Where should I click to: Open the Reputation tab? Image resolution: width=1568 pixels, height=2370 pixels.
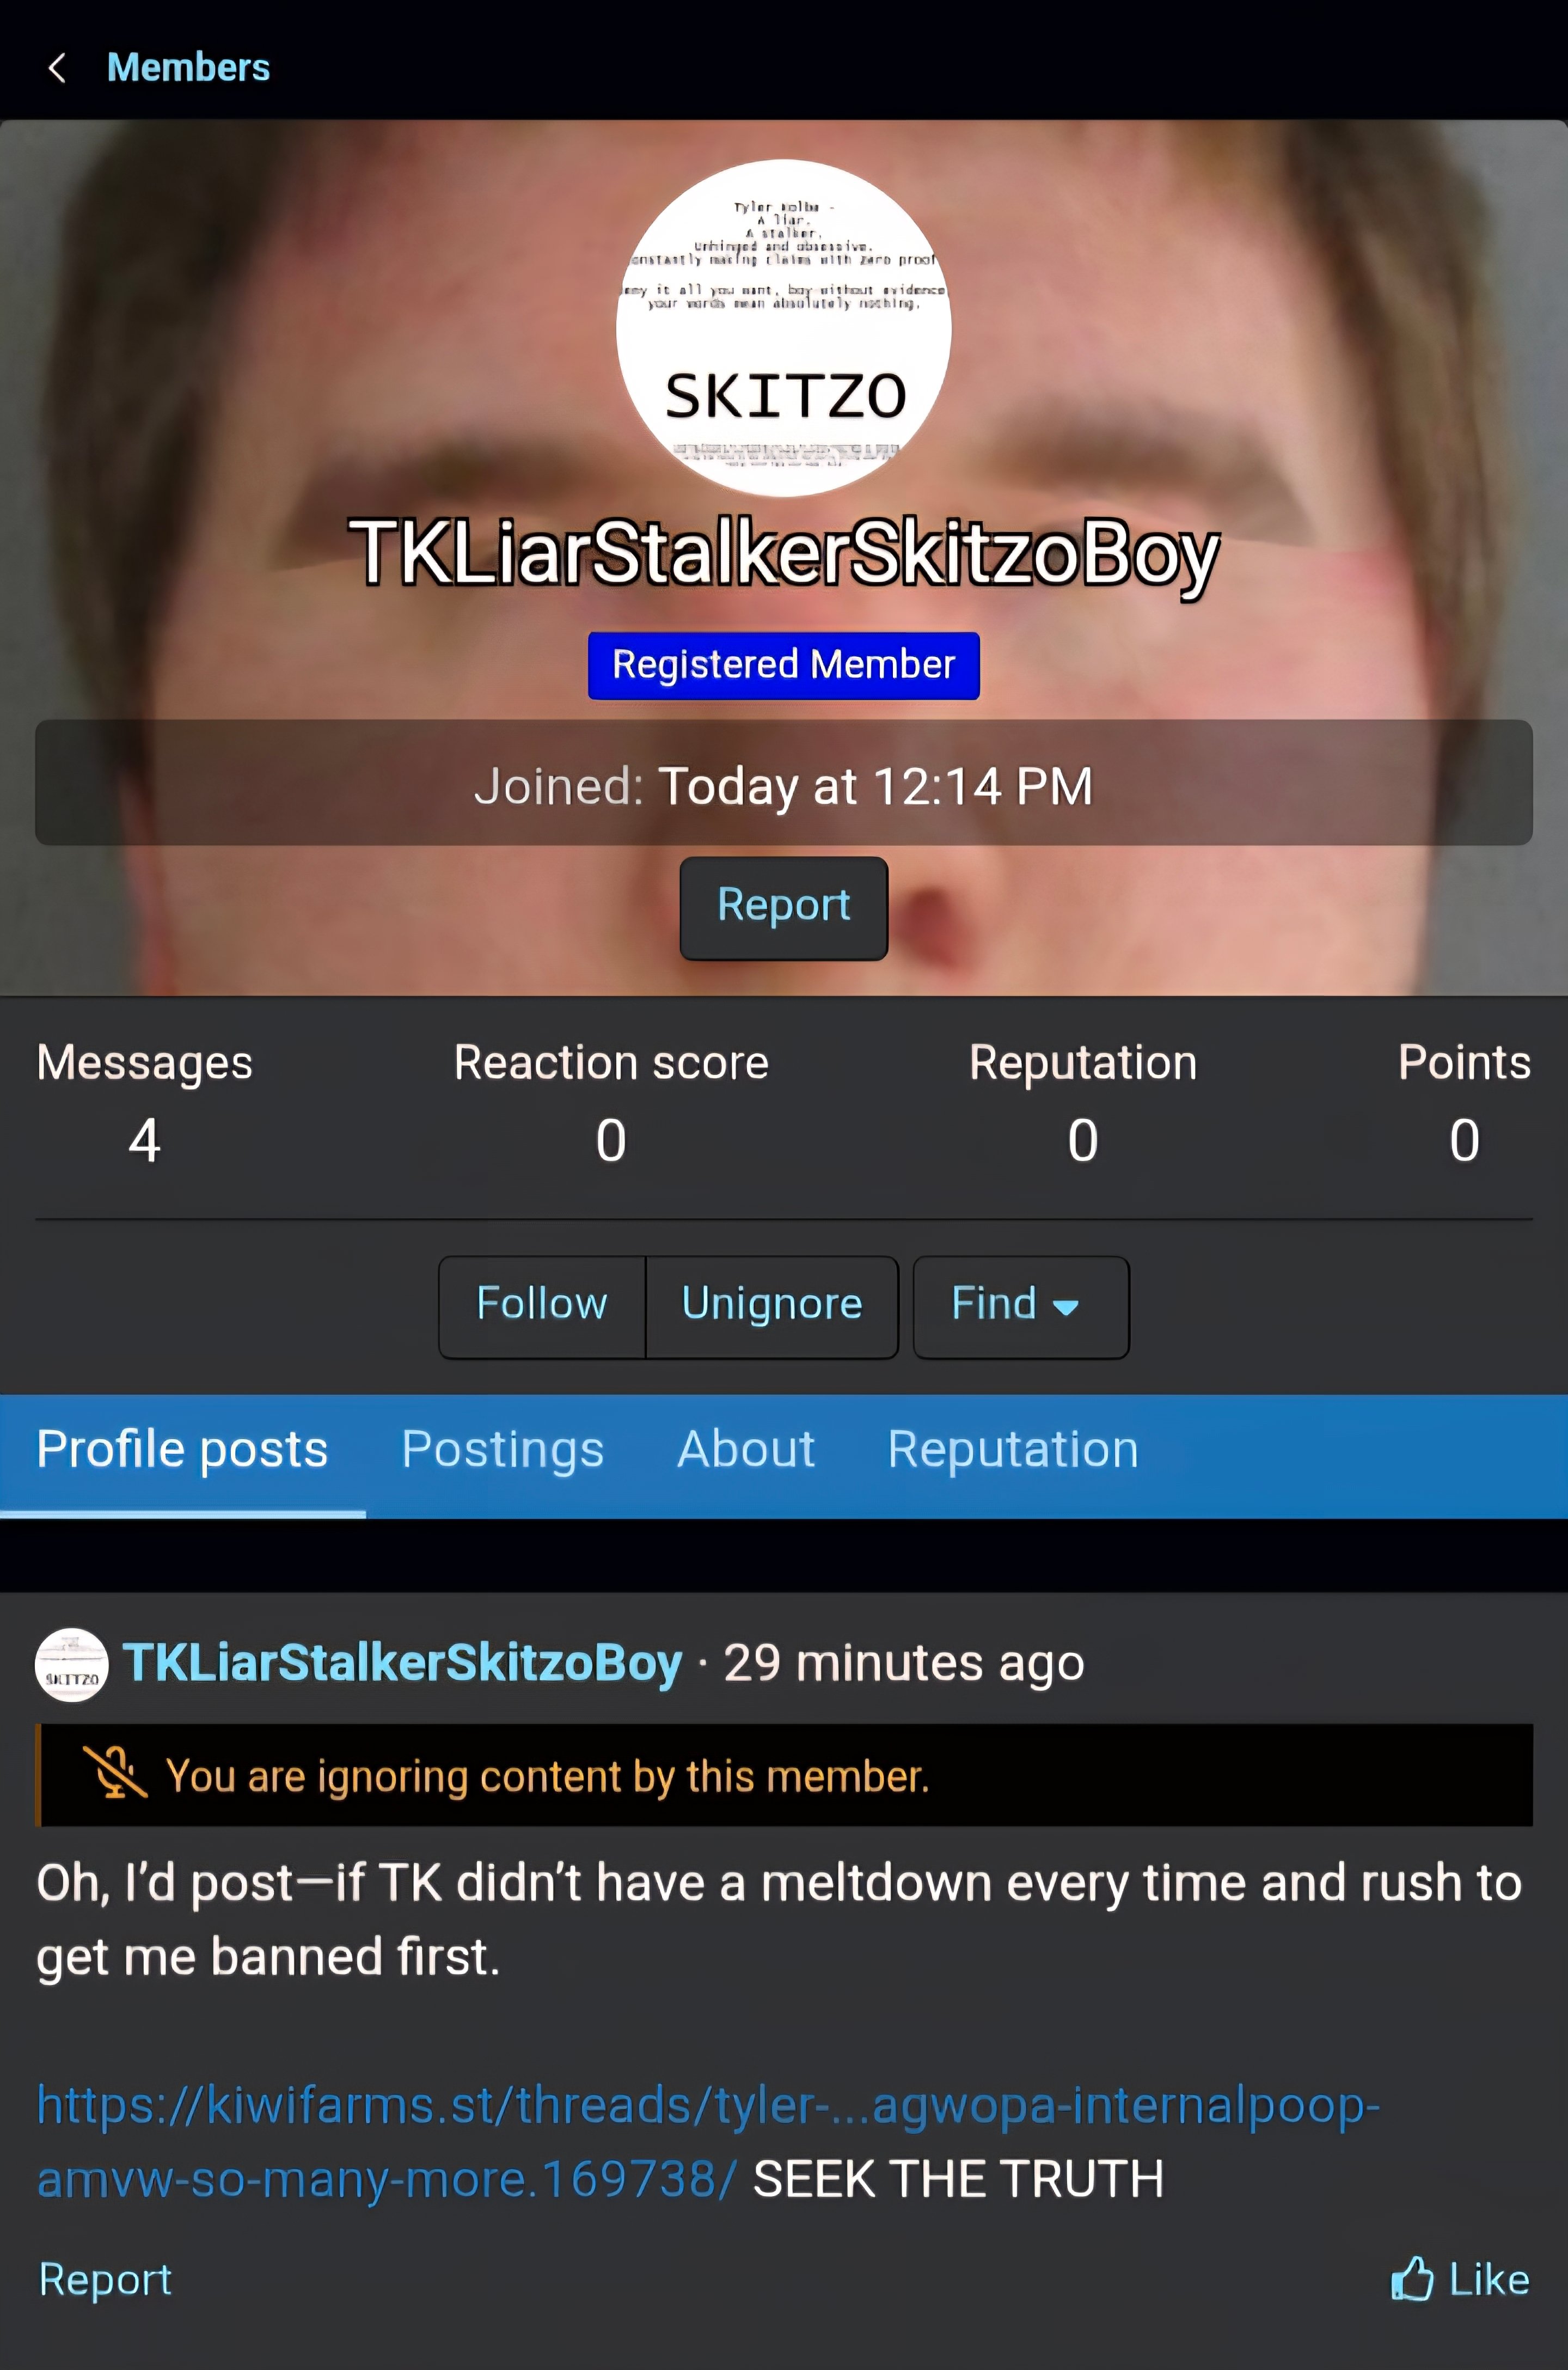click(x=1013, y=1452)
